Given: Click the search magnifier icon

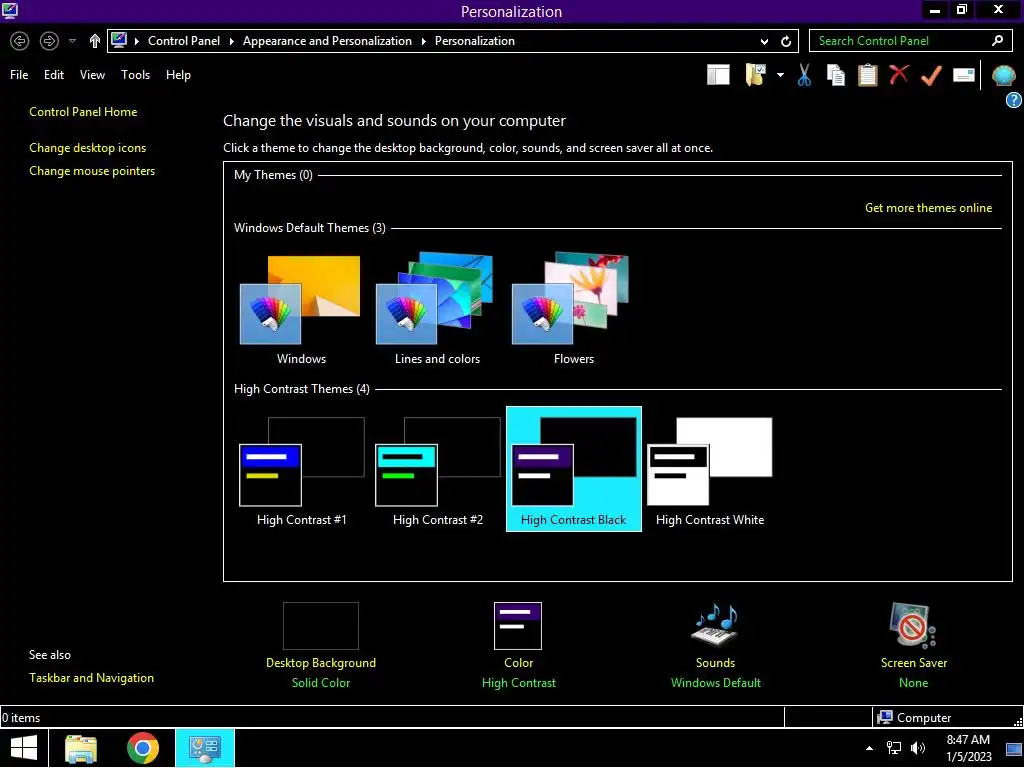Looking at the screenshot, I should click(x=997, y=40).
